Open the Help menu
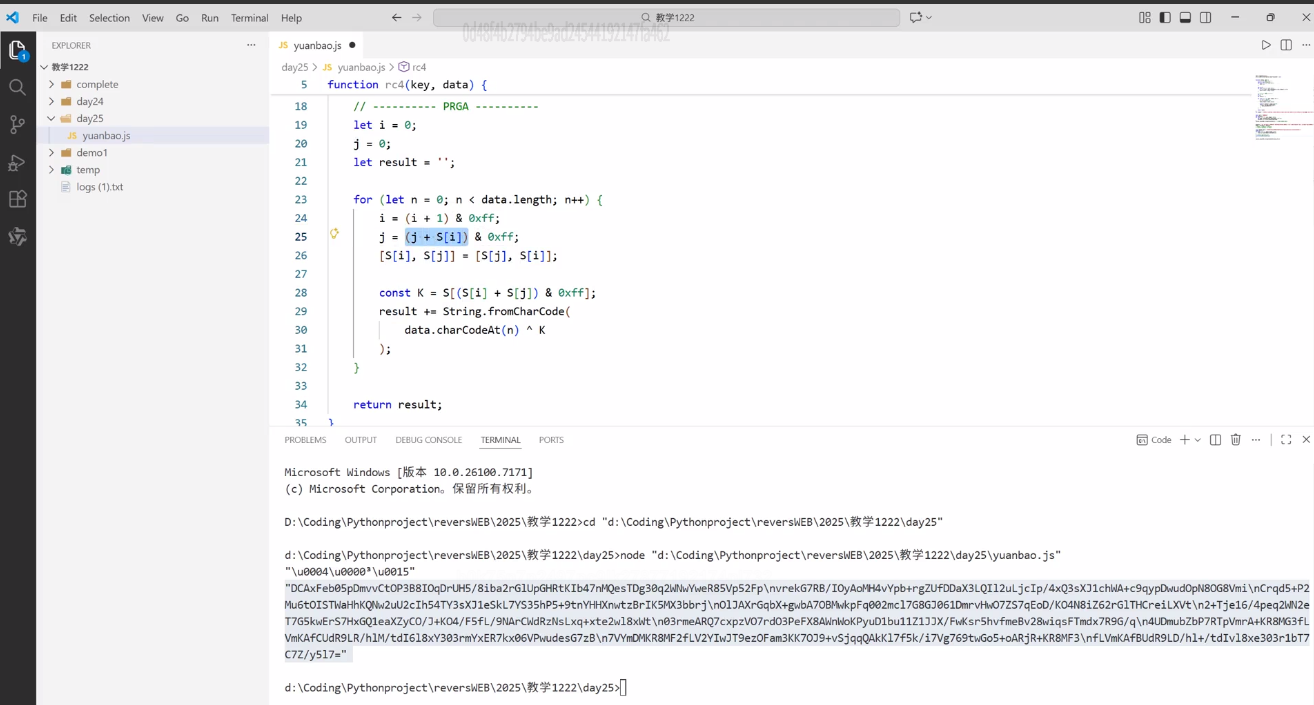 click(291, 17)
